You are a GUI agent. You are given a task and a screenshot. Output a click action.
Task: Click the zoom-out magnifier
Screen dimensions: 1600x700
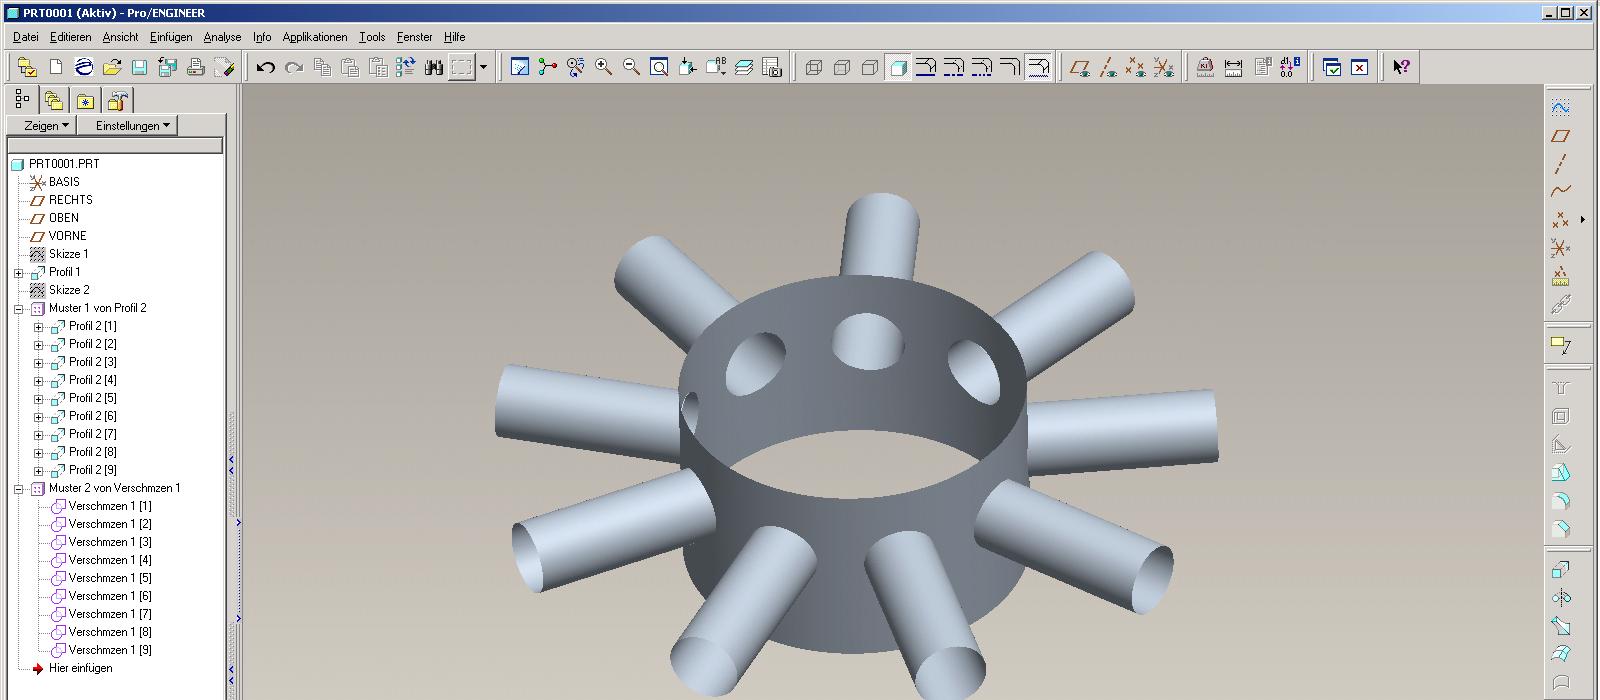pos(632,67)
